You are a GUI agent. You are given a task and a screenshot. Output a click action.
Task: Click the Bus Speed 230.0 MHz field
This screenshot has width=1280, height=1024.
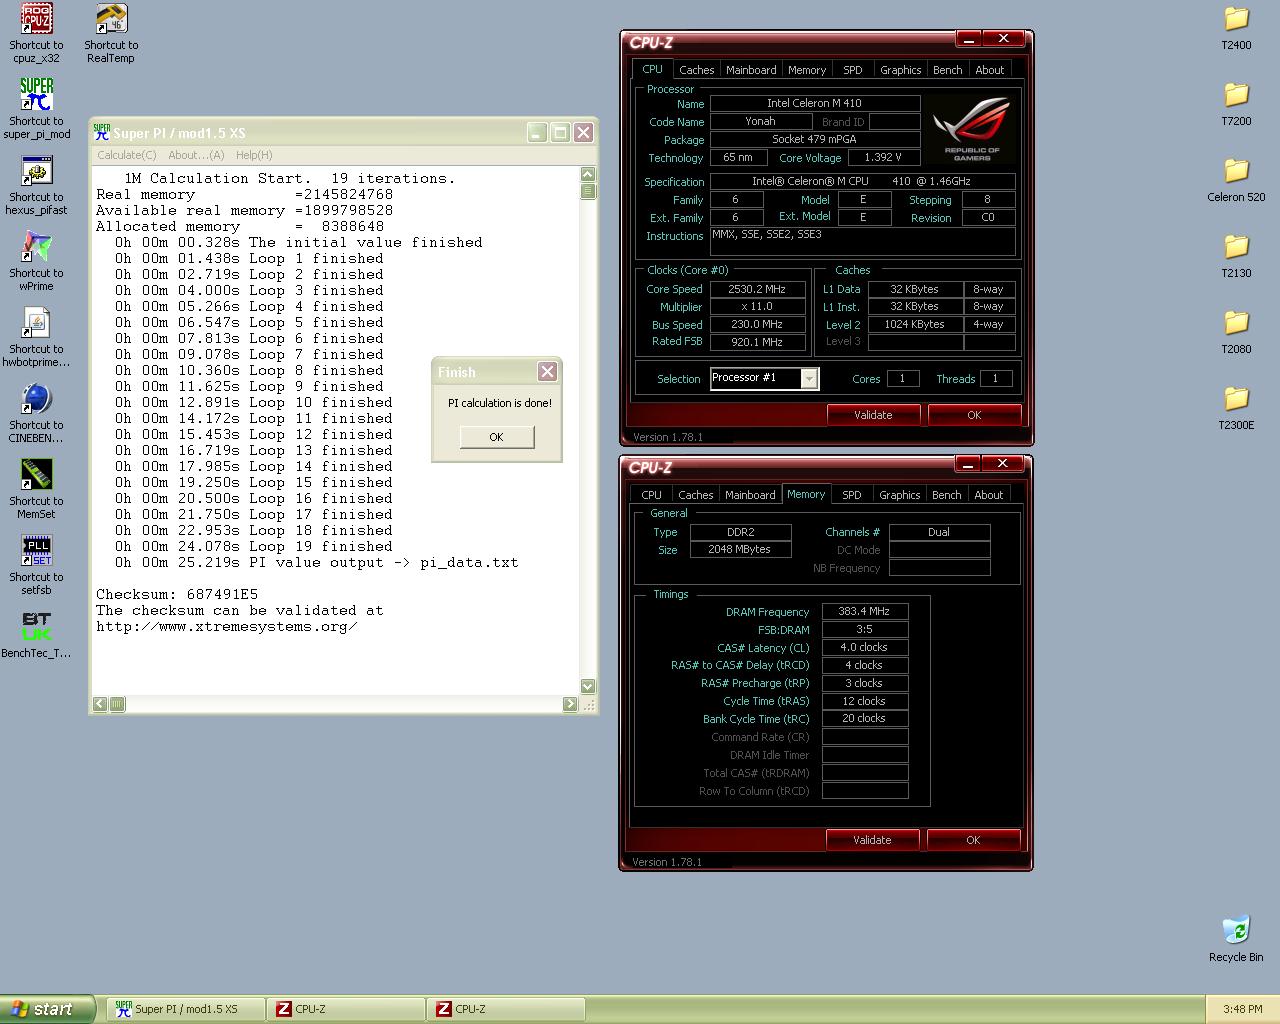pos(757,325)
